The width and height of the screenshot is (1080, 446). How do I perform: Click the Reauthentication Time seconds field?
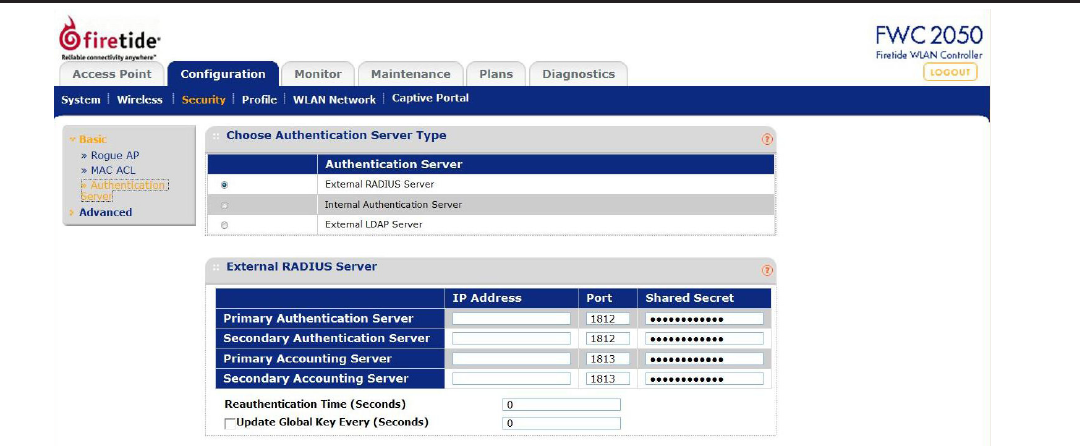[561, 405]
